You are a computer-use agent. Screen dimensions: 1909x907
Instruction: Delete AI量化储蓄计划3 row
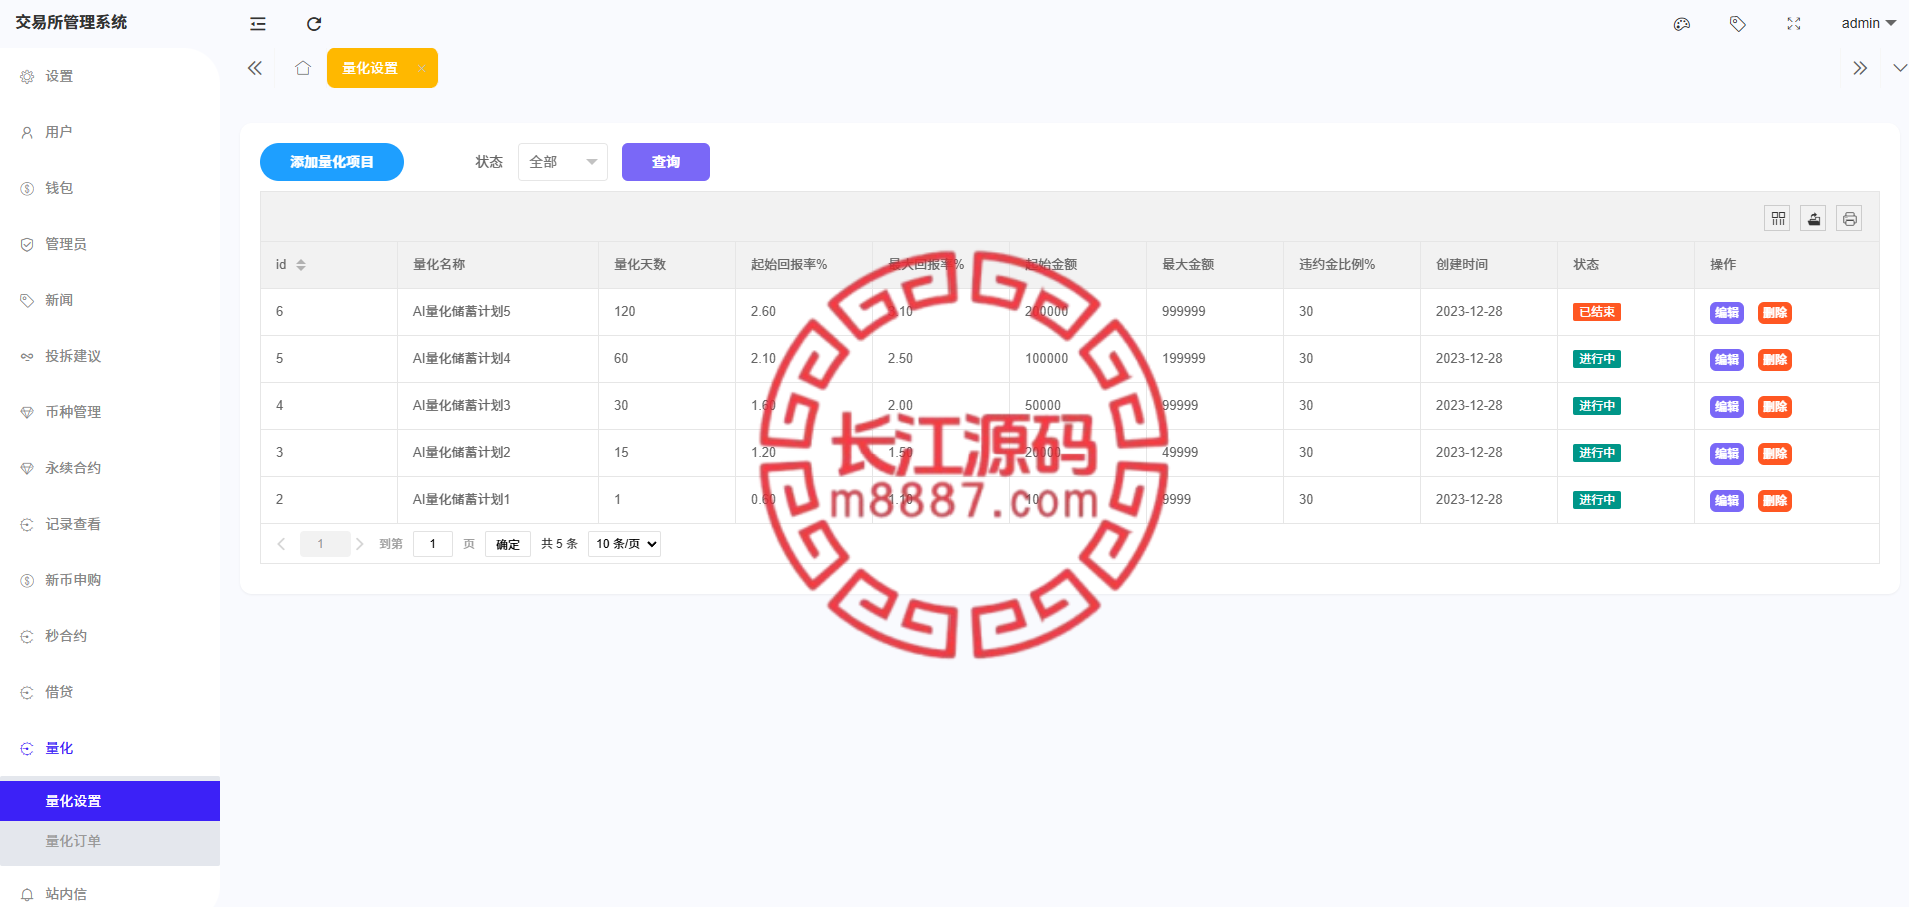[x=1775, y=407]
